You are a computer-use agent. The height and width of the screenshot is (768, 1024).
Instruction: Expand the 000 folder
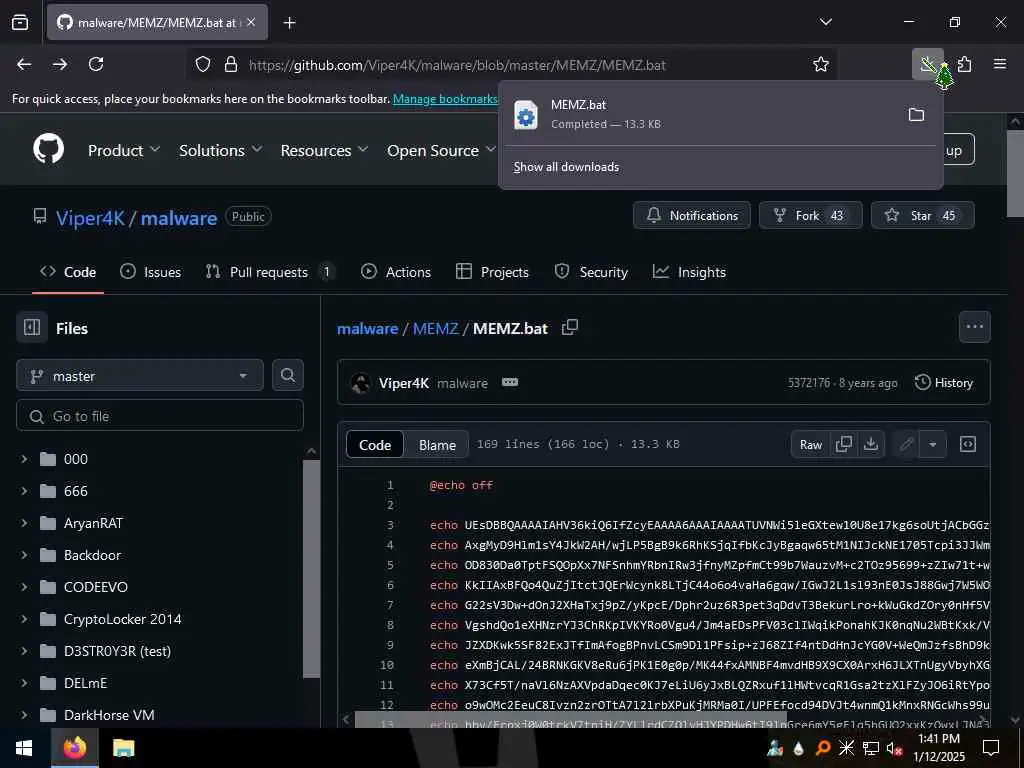(24, 459)
